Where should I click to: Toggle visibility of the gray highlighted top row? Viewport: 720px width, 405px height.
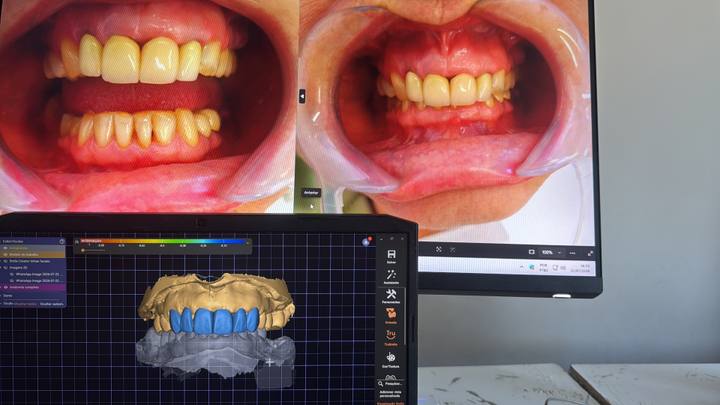click(6, 248)
